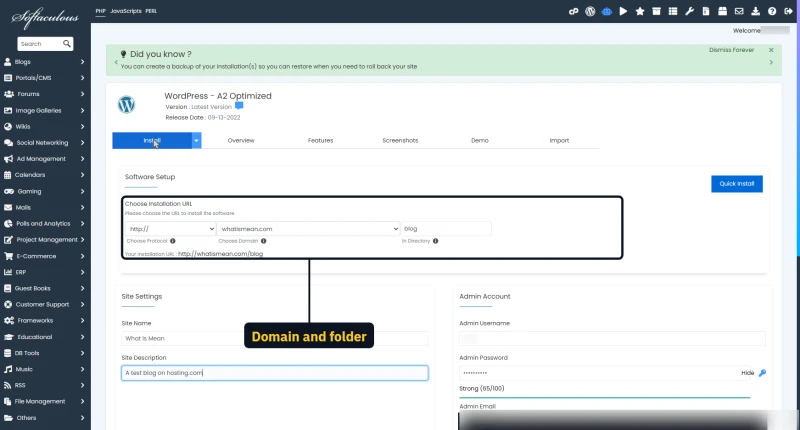Screen dimensions: 800x430
Task: Click Dismiss Forever link
Action: point(731,50)
